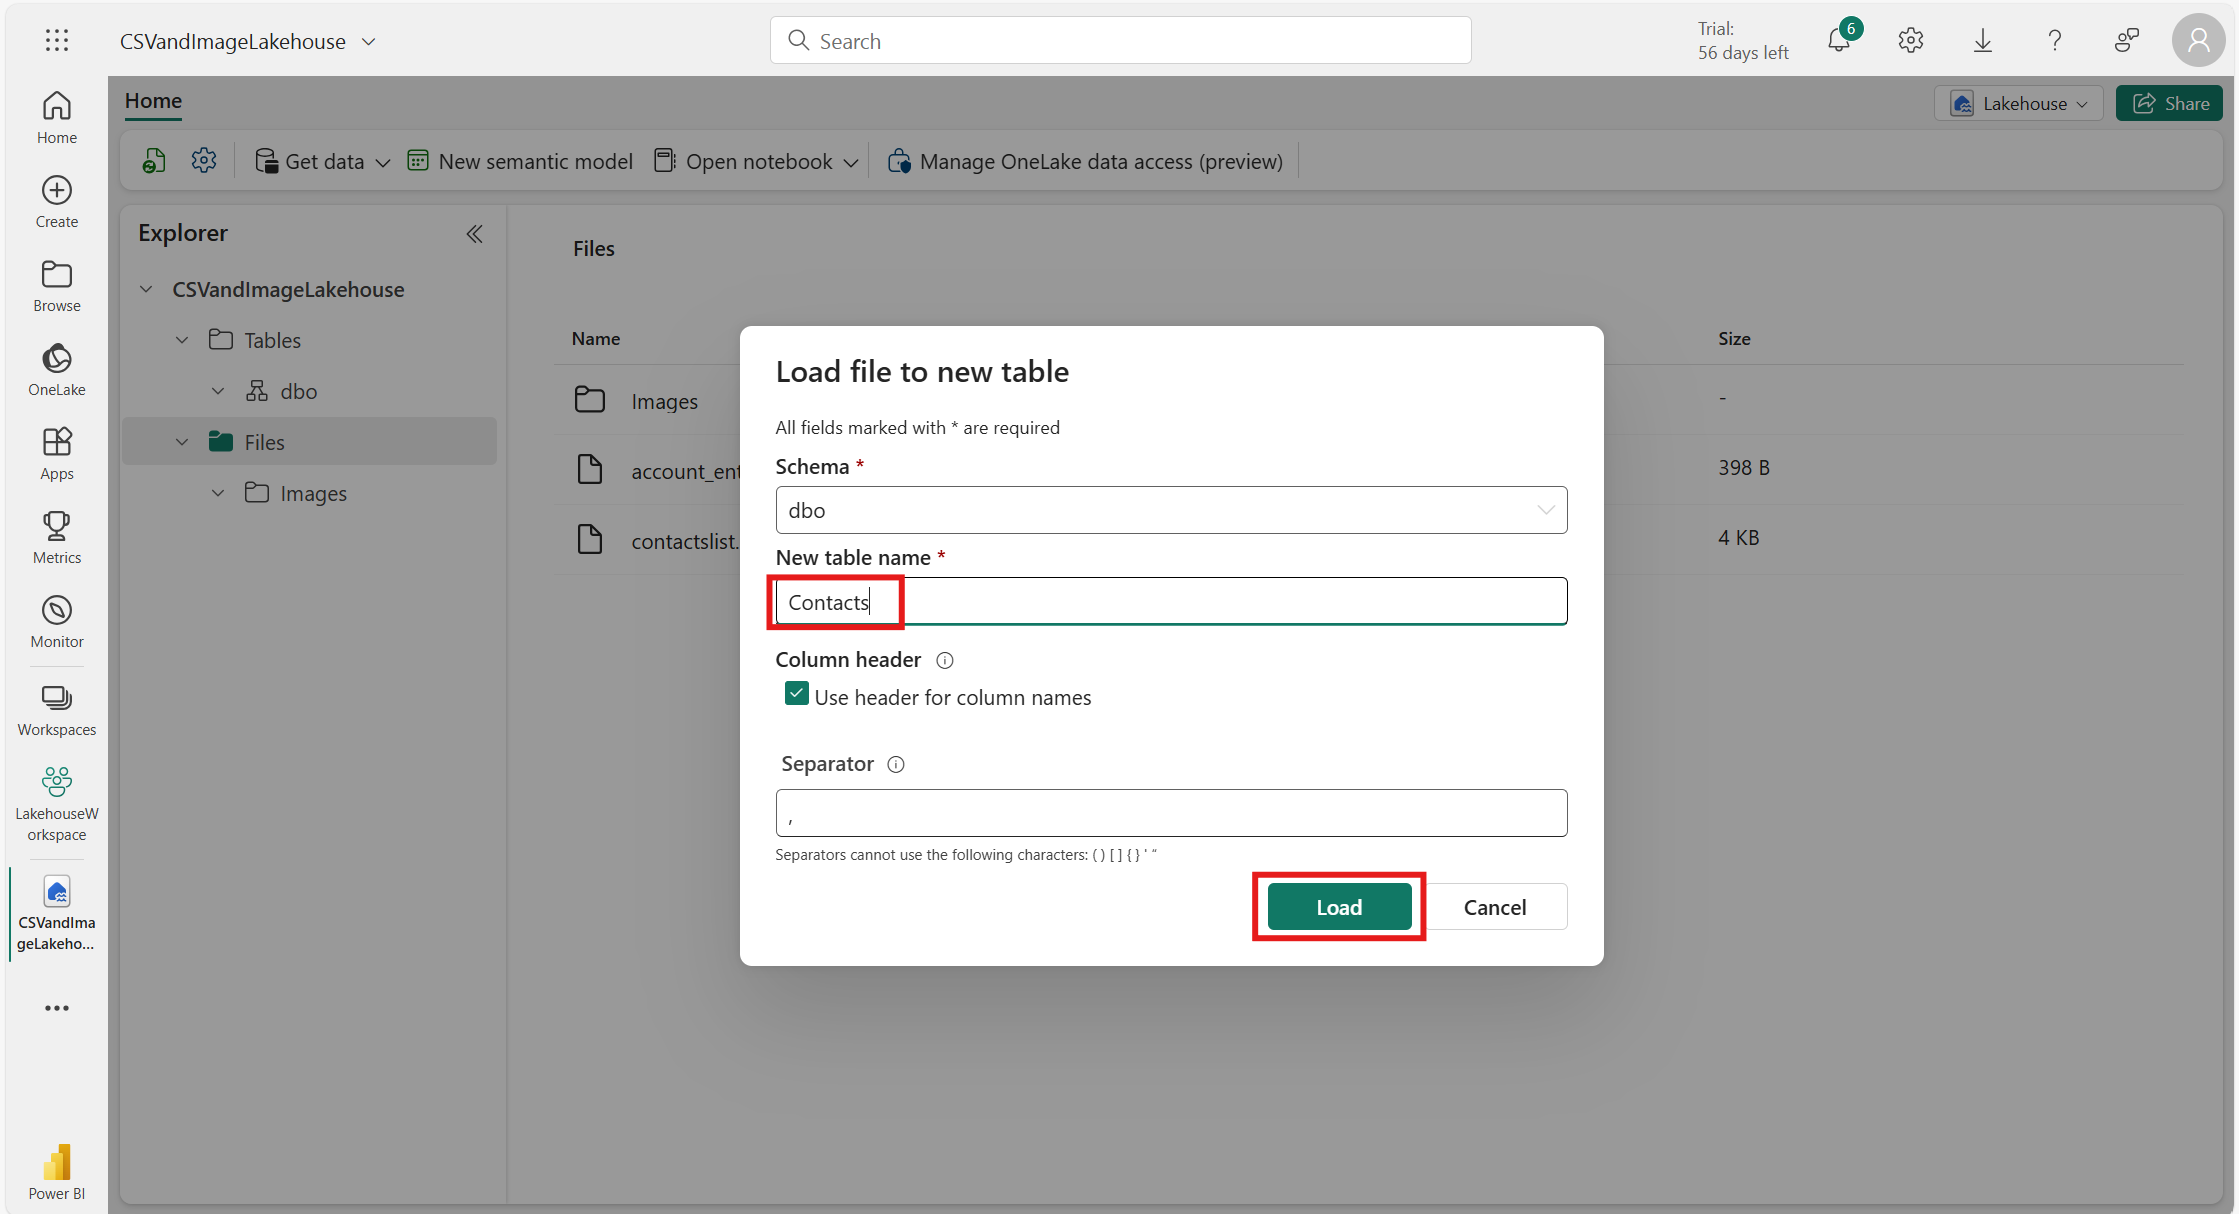Viewport: 2239px width, 1214px height.
Task: Click the Cancel button
Action: coord(1494,907)
